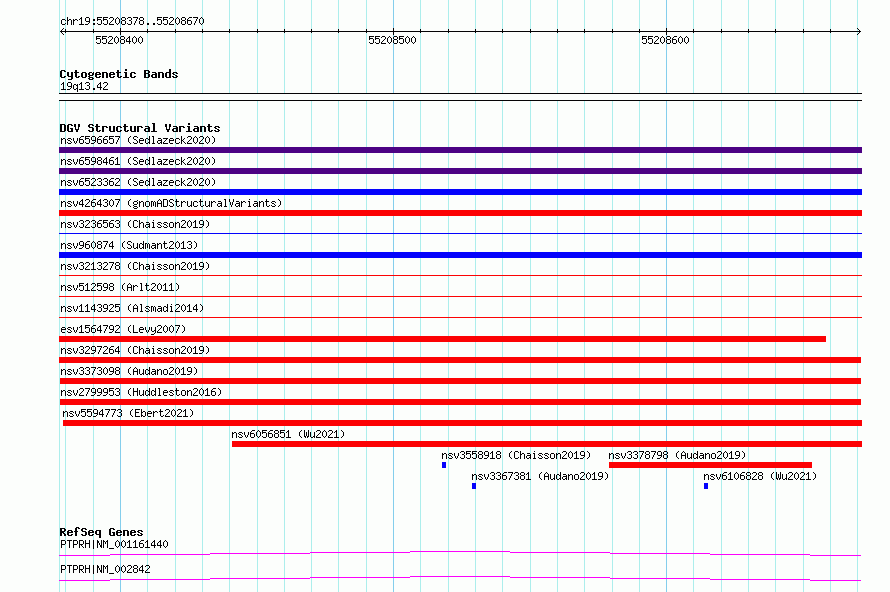Select the nsv960874 (Sudmant2013) label
The width and height of the screenshot is (890, 592).
pyautogui.click(x=129, y=245)
